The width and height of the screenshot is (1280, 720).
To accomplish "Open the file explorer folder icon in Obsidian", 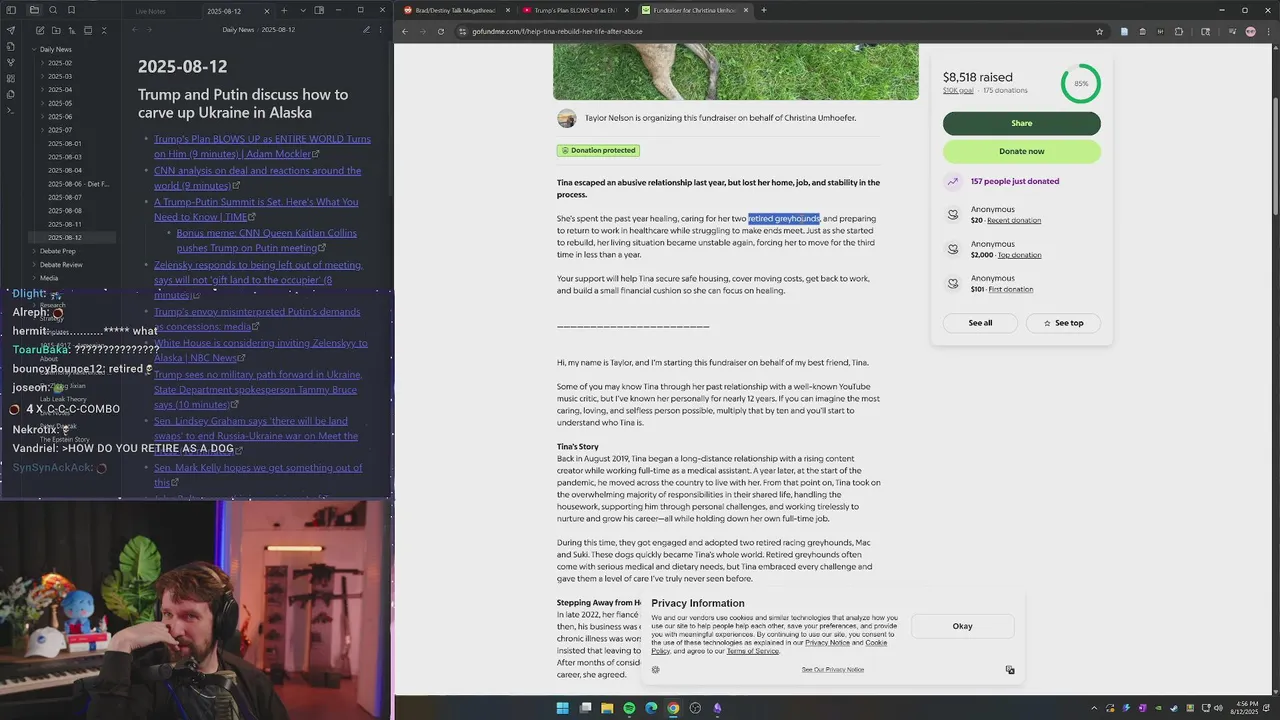I will [34, 10].
